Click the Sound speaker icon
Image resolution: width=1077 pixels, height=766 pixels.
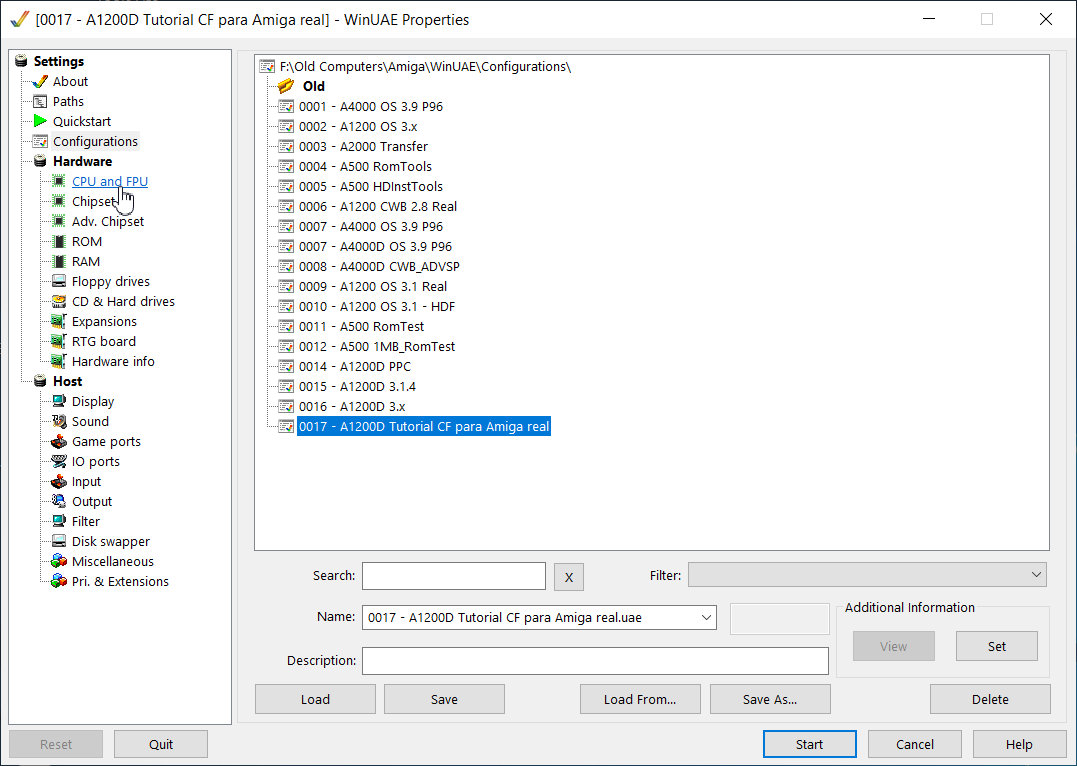point(59,421)
